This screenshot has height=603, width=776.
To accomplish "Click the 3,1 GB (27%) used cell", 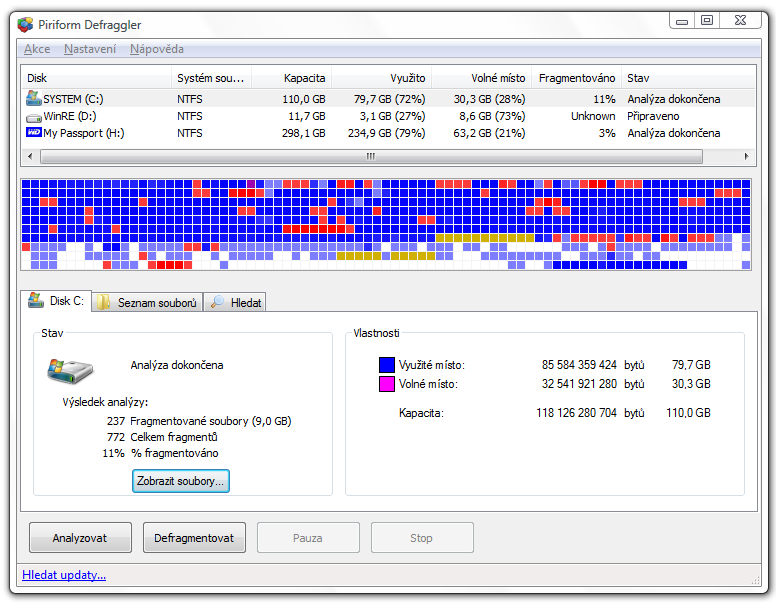I will (x=392, y=116).
